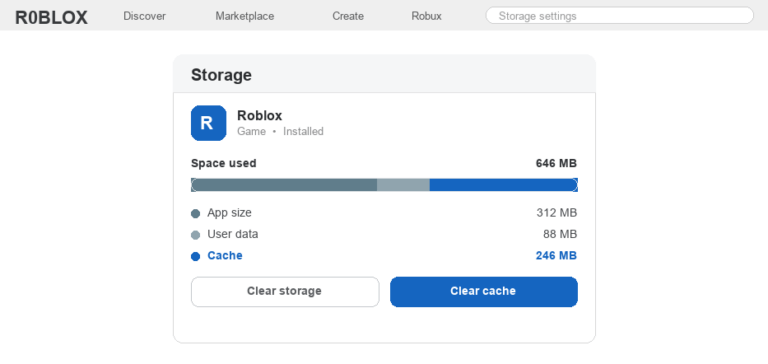Image resolution: width=768 pixels, height=364 pixels.
Task: Click the Clear cache button
Action: pyautogui.click(x=483, y=291)
